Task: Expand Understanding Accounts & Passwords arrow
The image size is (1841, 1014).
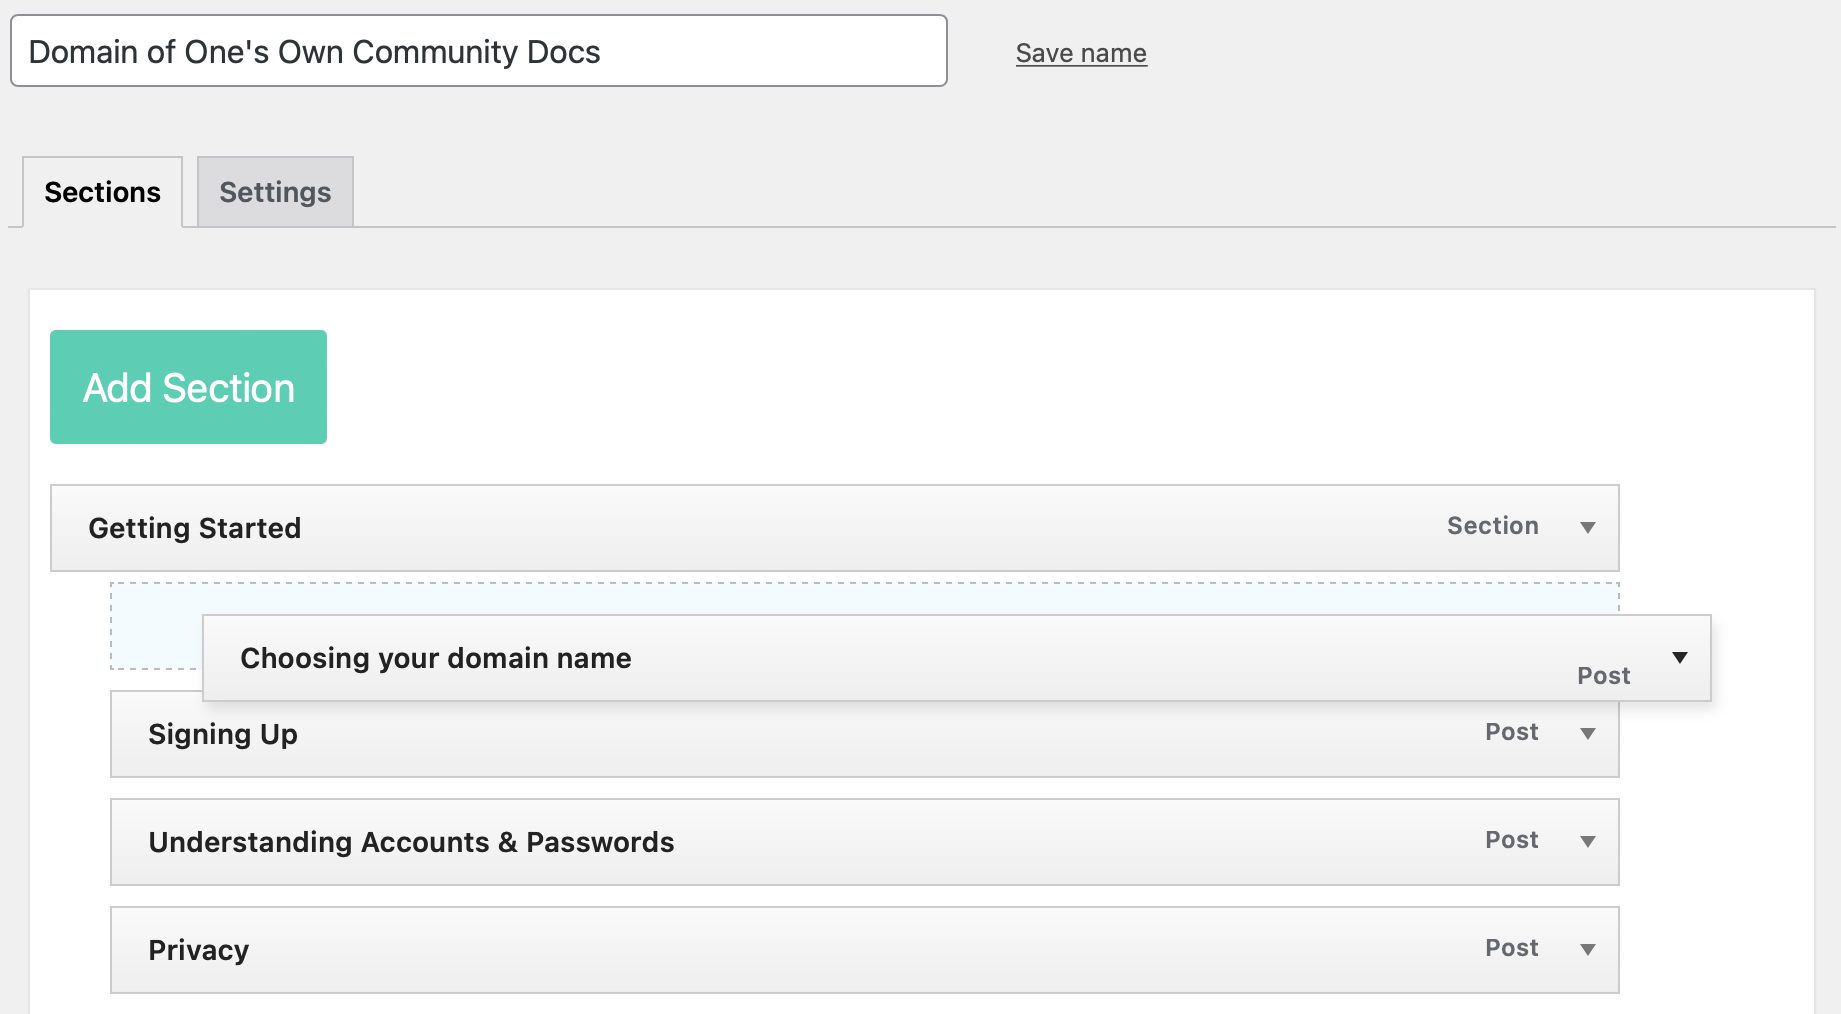Action: click(1587, 841)
